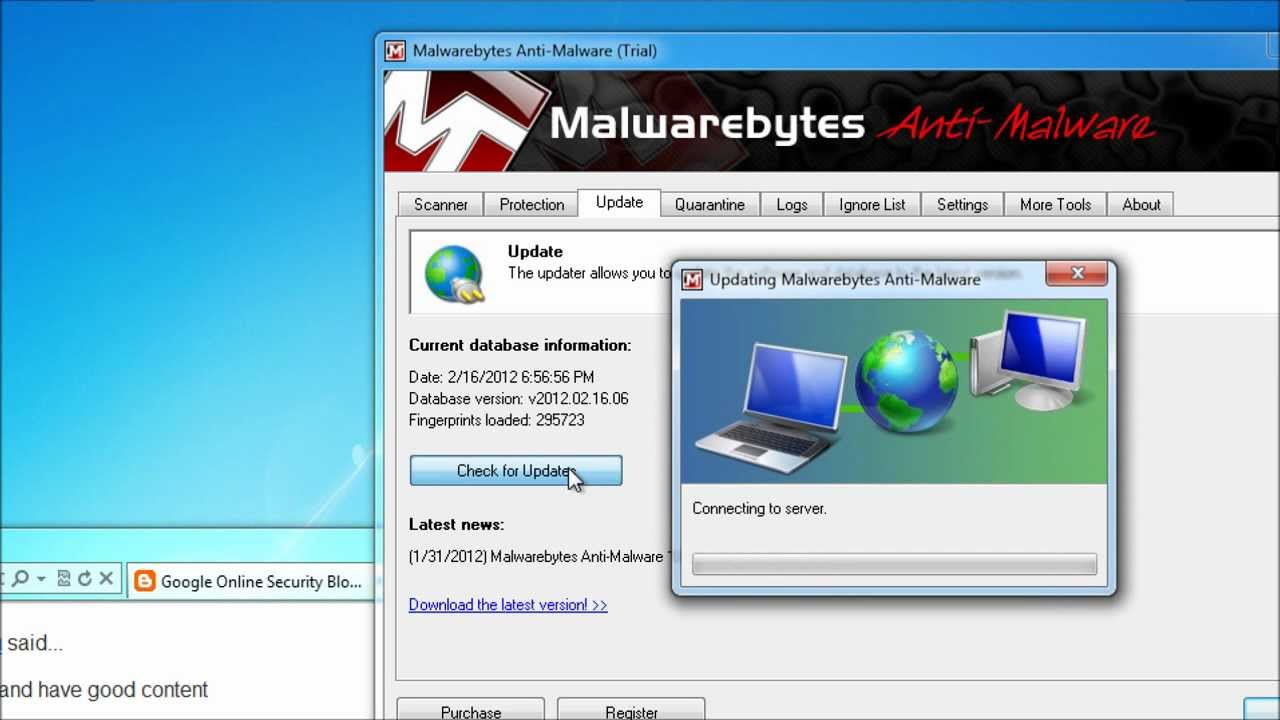The width and height of the screenshot is (1280, 720).
Task: Click the browser refresh icon
Action: tap(84, 578)
